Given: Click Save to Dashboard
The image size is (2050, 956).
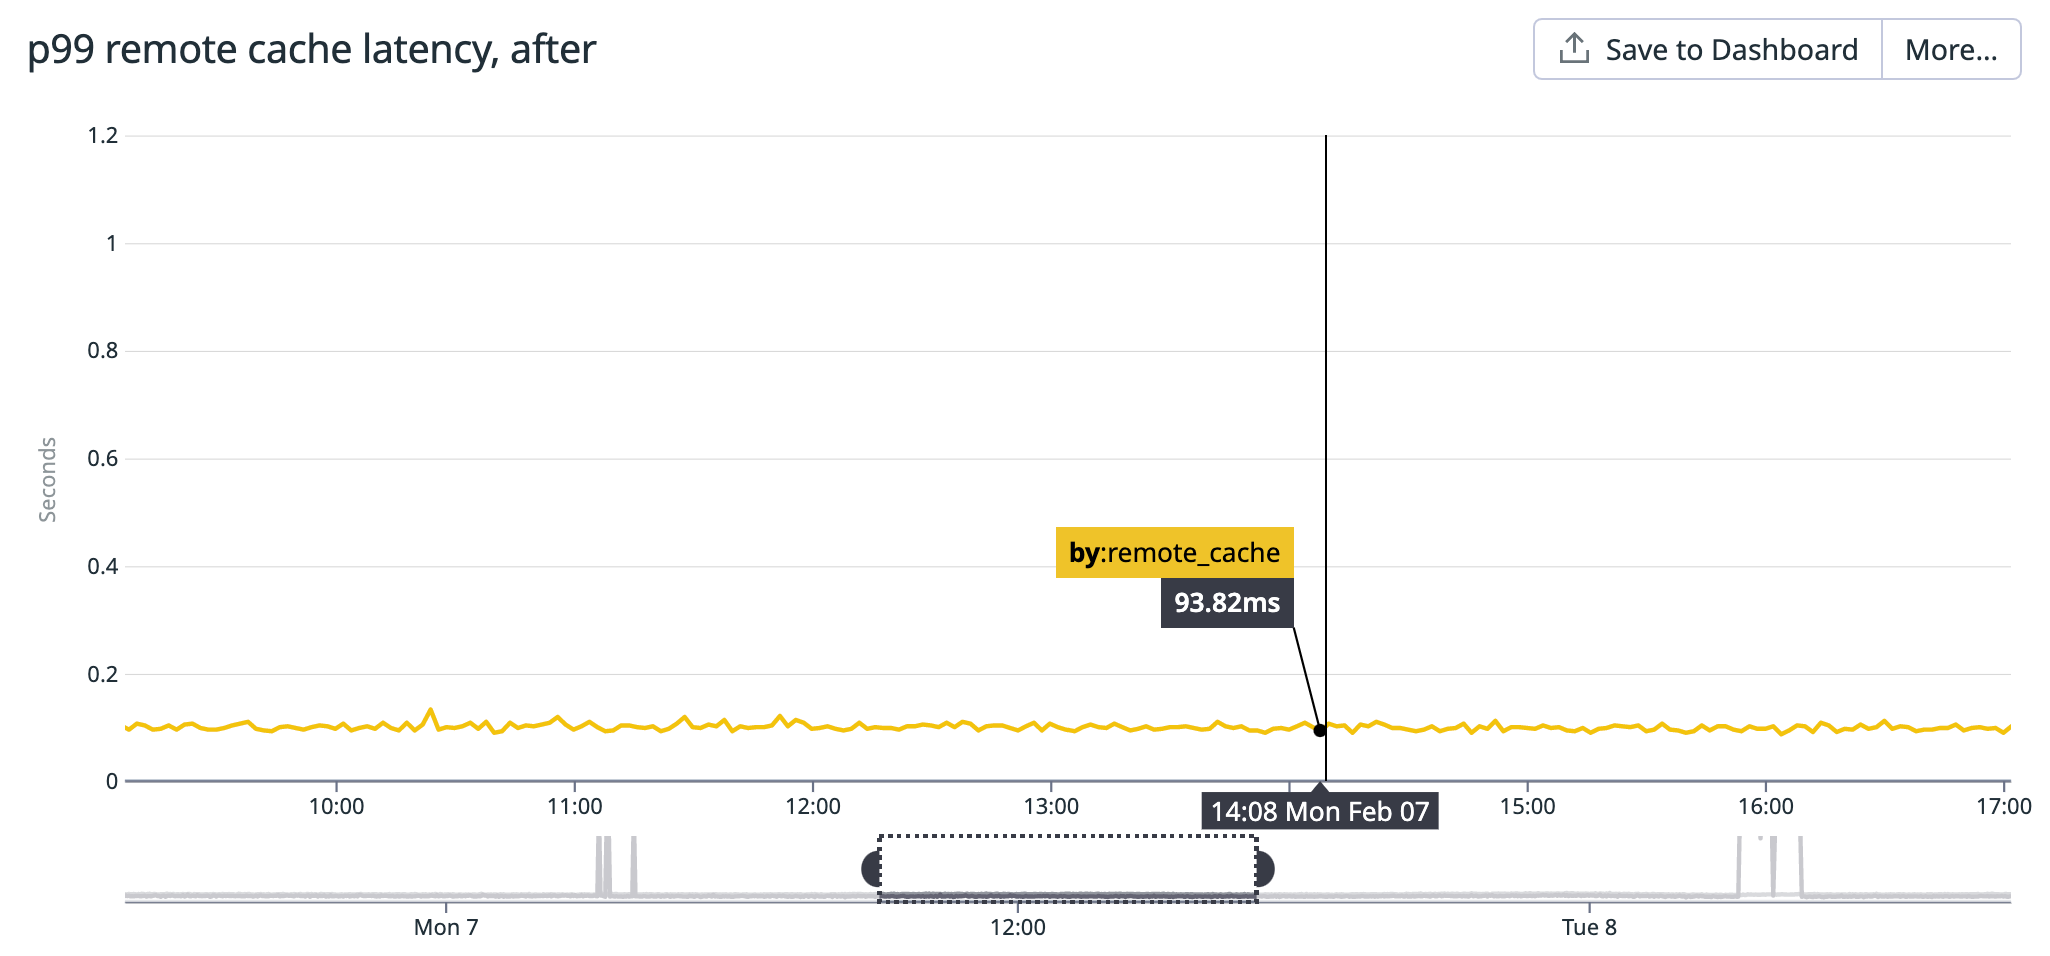Looking at the screenshot, I should pos(1729,48).
